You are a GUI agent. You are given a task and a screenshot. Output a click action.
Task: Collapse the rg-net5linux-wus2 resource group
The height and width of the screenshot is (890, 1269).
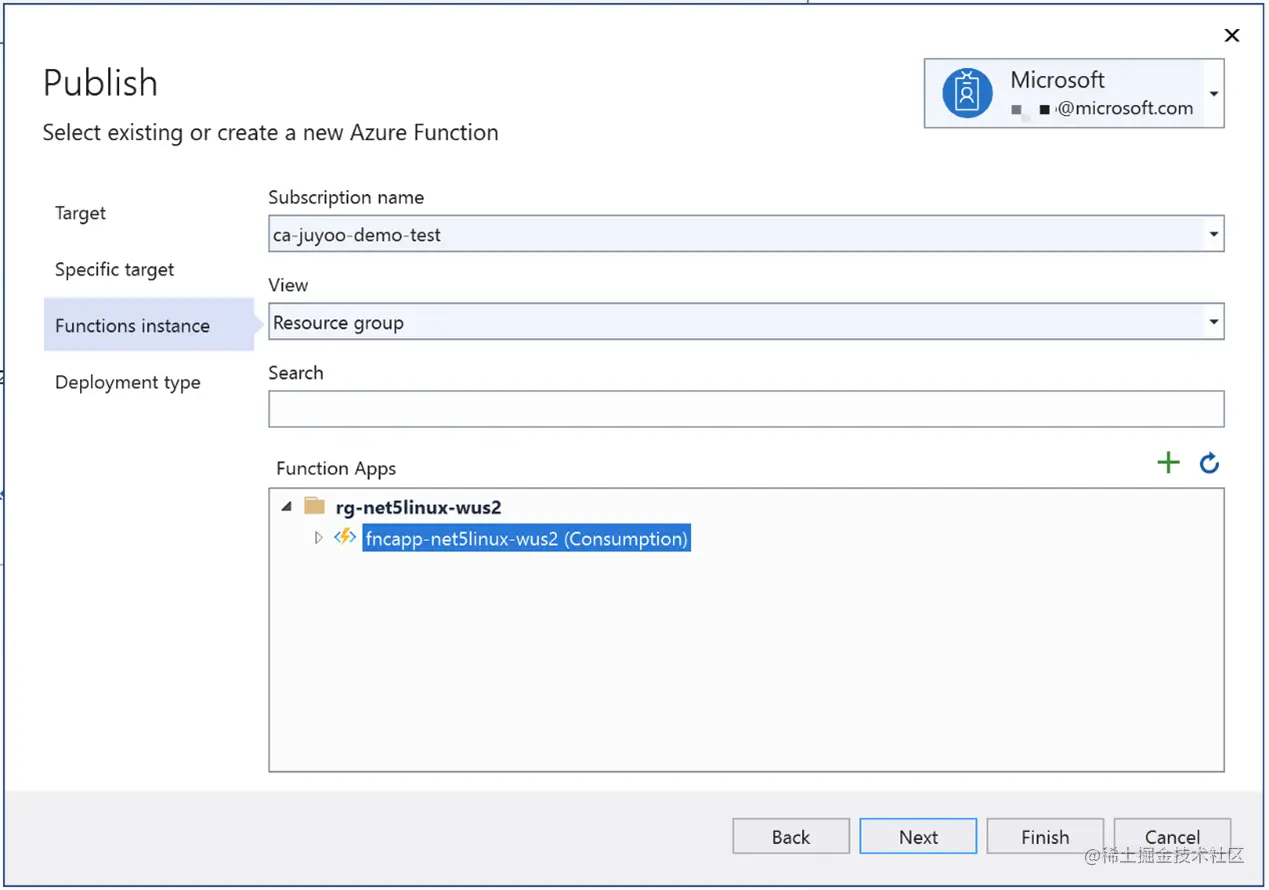(287, 506)
